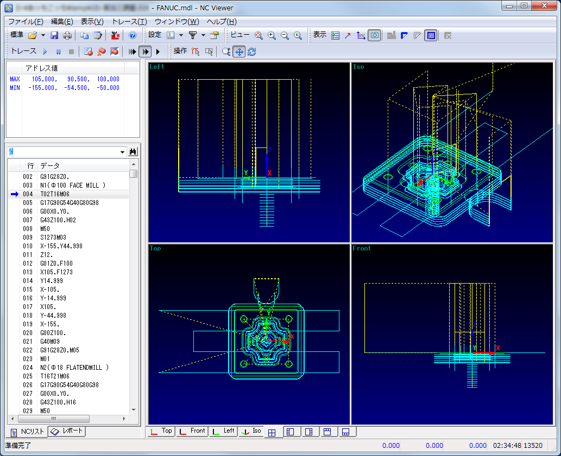Click the print icon in toolbar
The width and height of the screenshot is (561, 456).
[67, 35]
